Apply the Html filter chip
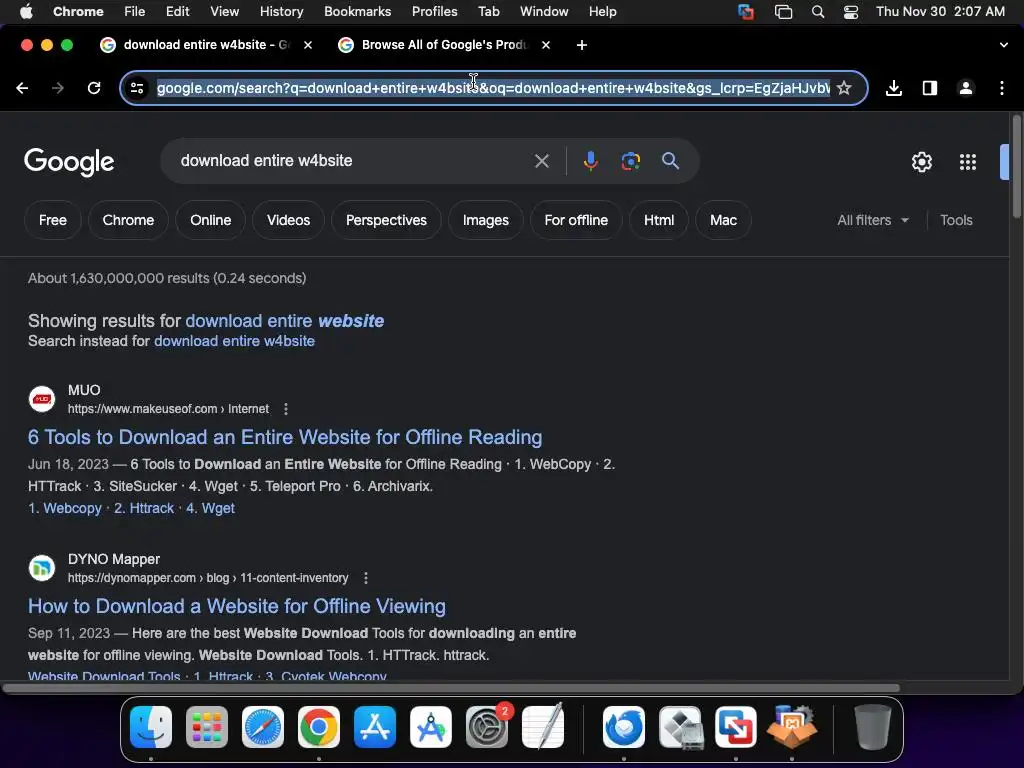This screenshot has width=1024, height=768. [658, 220]
